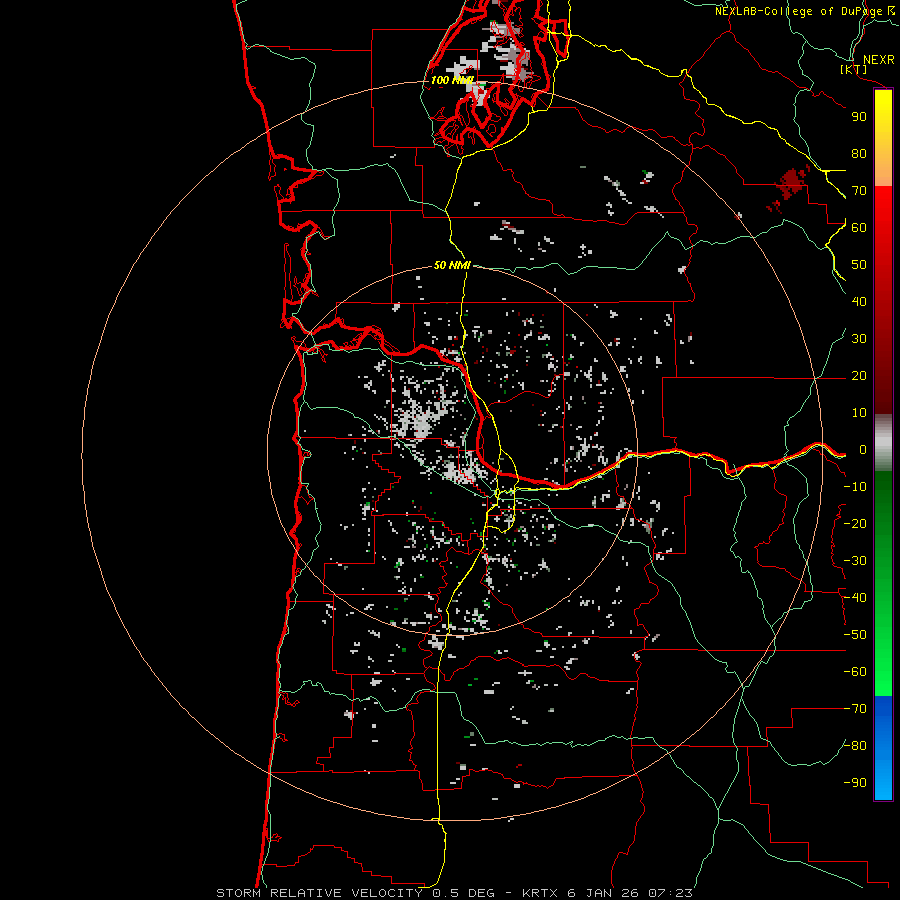The width and height of the screenshot is (900, 900).
Task: Click the positive 30 scale label
Action: pos(859,339)
